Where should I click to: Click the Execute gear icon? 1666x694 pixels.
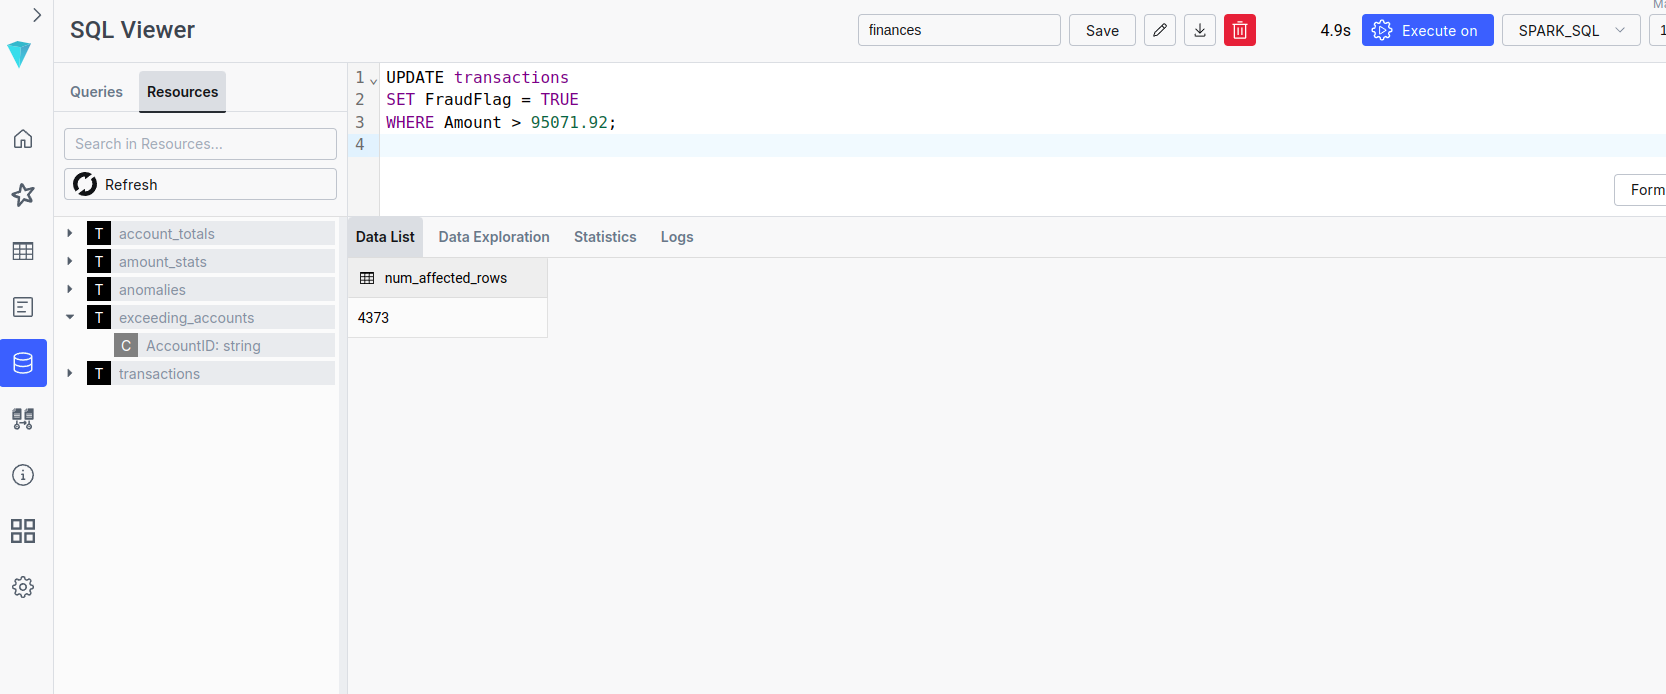(x=1382, y=30)
